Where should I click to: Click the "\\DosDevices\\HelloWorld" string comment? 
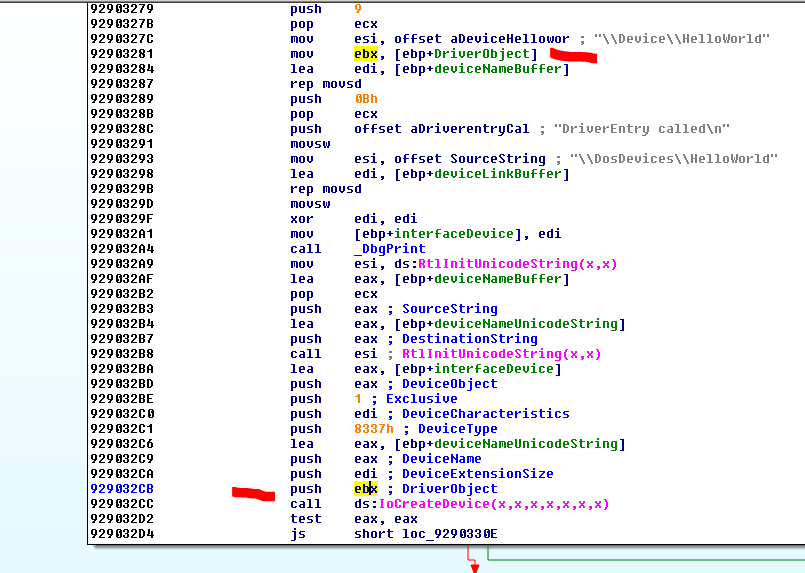(674, 159)
